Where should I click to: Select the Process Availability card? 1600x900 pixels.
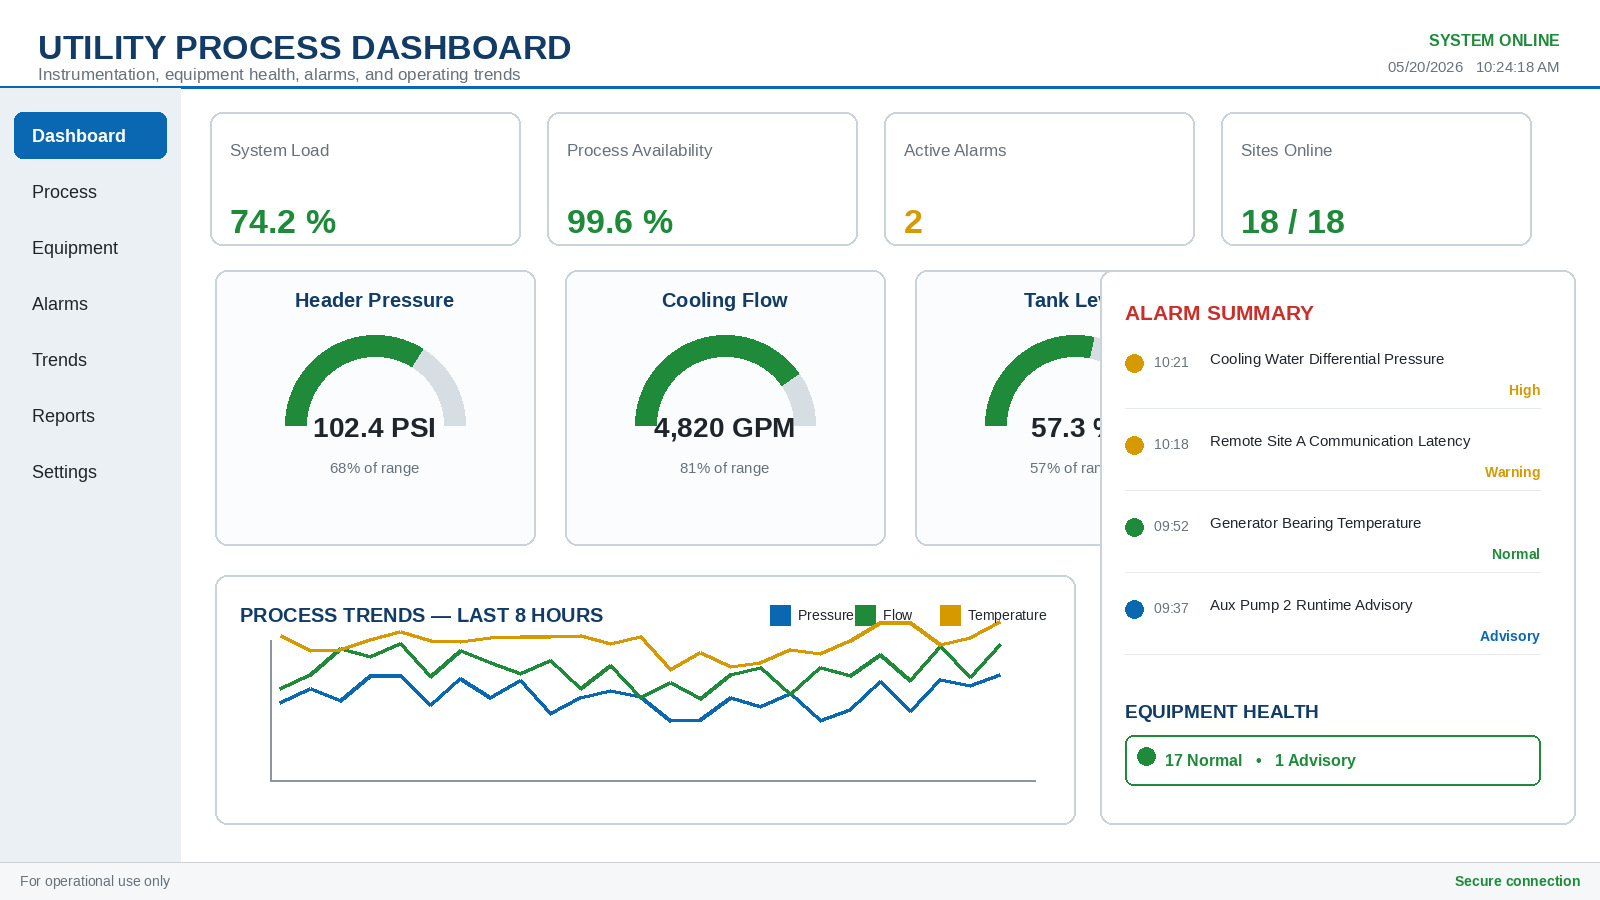(x=702, y=179)
